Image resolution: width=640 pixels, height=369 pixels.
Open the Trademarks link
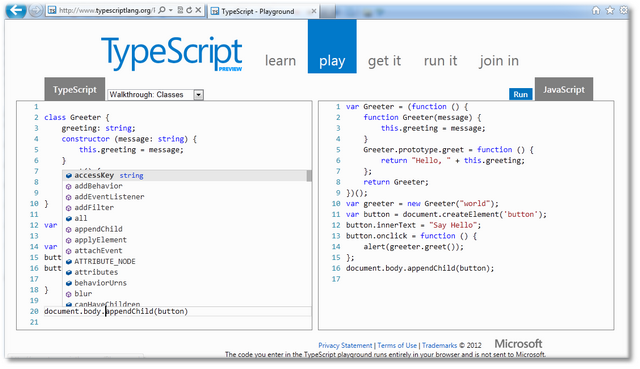tap(440, 345)
